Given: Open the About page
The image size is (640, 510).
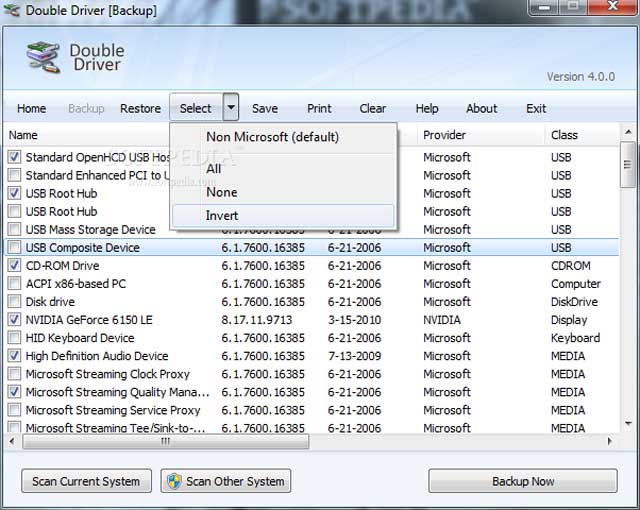Looking at the screenshot, I should click(x=482, y=109).
